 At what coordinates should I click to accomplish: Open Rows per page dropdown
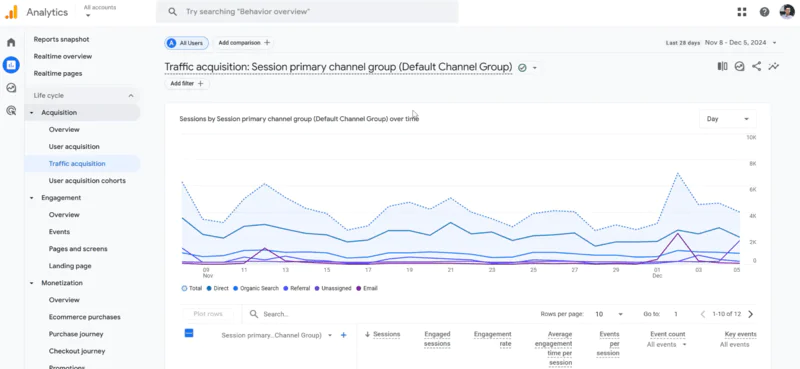click(609, 314)
